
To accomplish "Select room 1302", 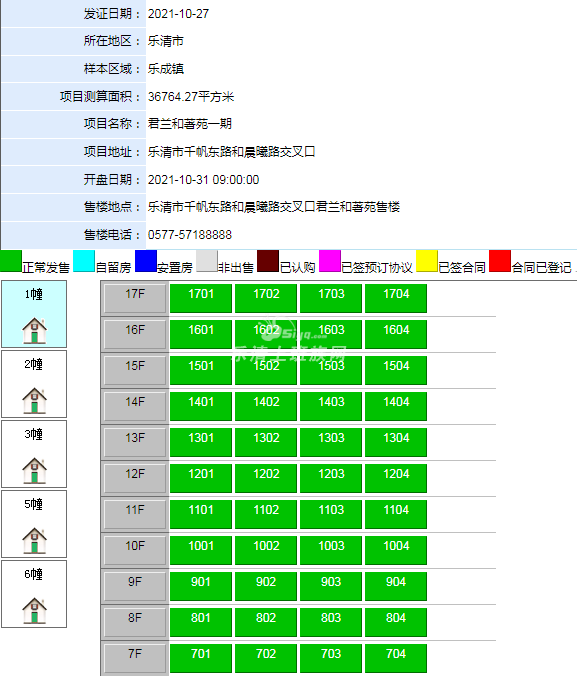I will coord(266,442).
